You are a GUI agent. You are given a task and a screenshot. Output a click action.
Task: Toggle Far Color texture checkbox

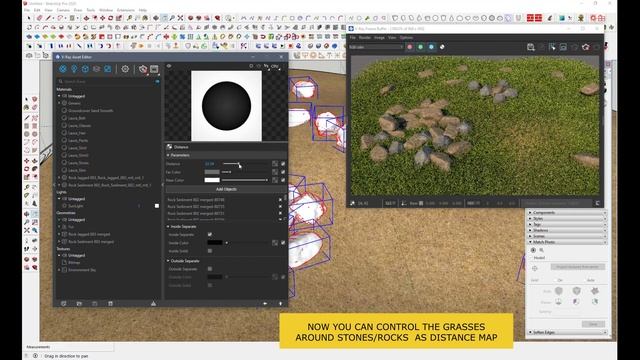[283, 172]
